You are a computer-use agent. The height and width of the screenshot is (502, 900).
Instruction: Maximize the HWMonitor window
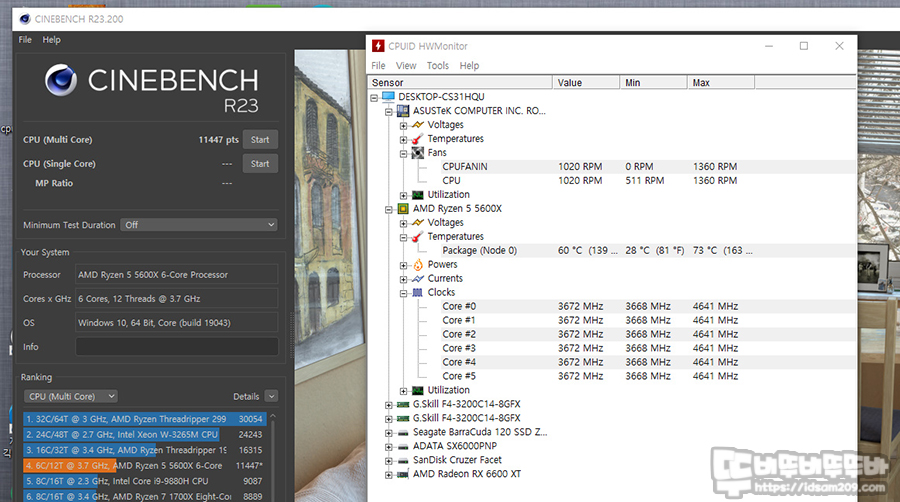point(804,46)
